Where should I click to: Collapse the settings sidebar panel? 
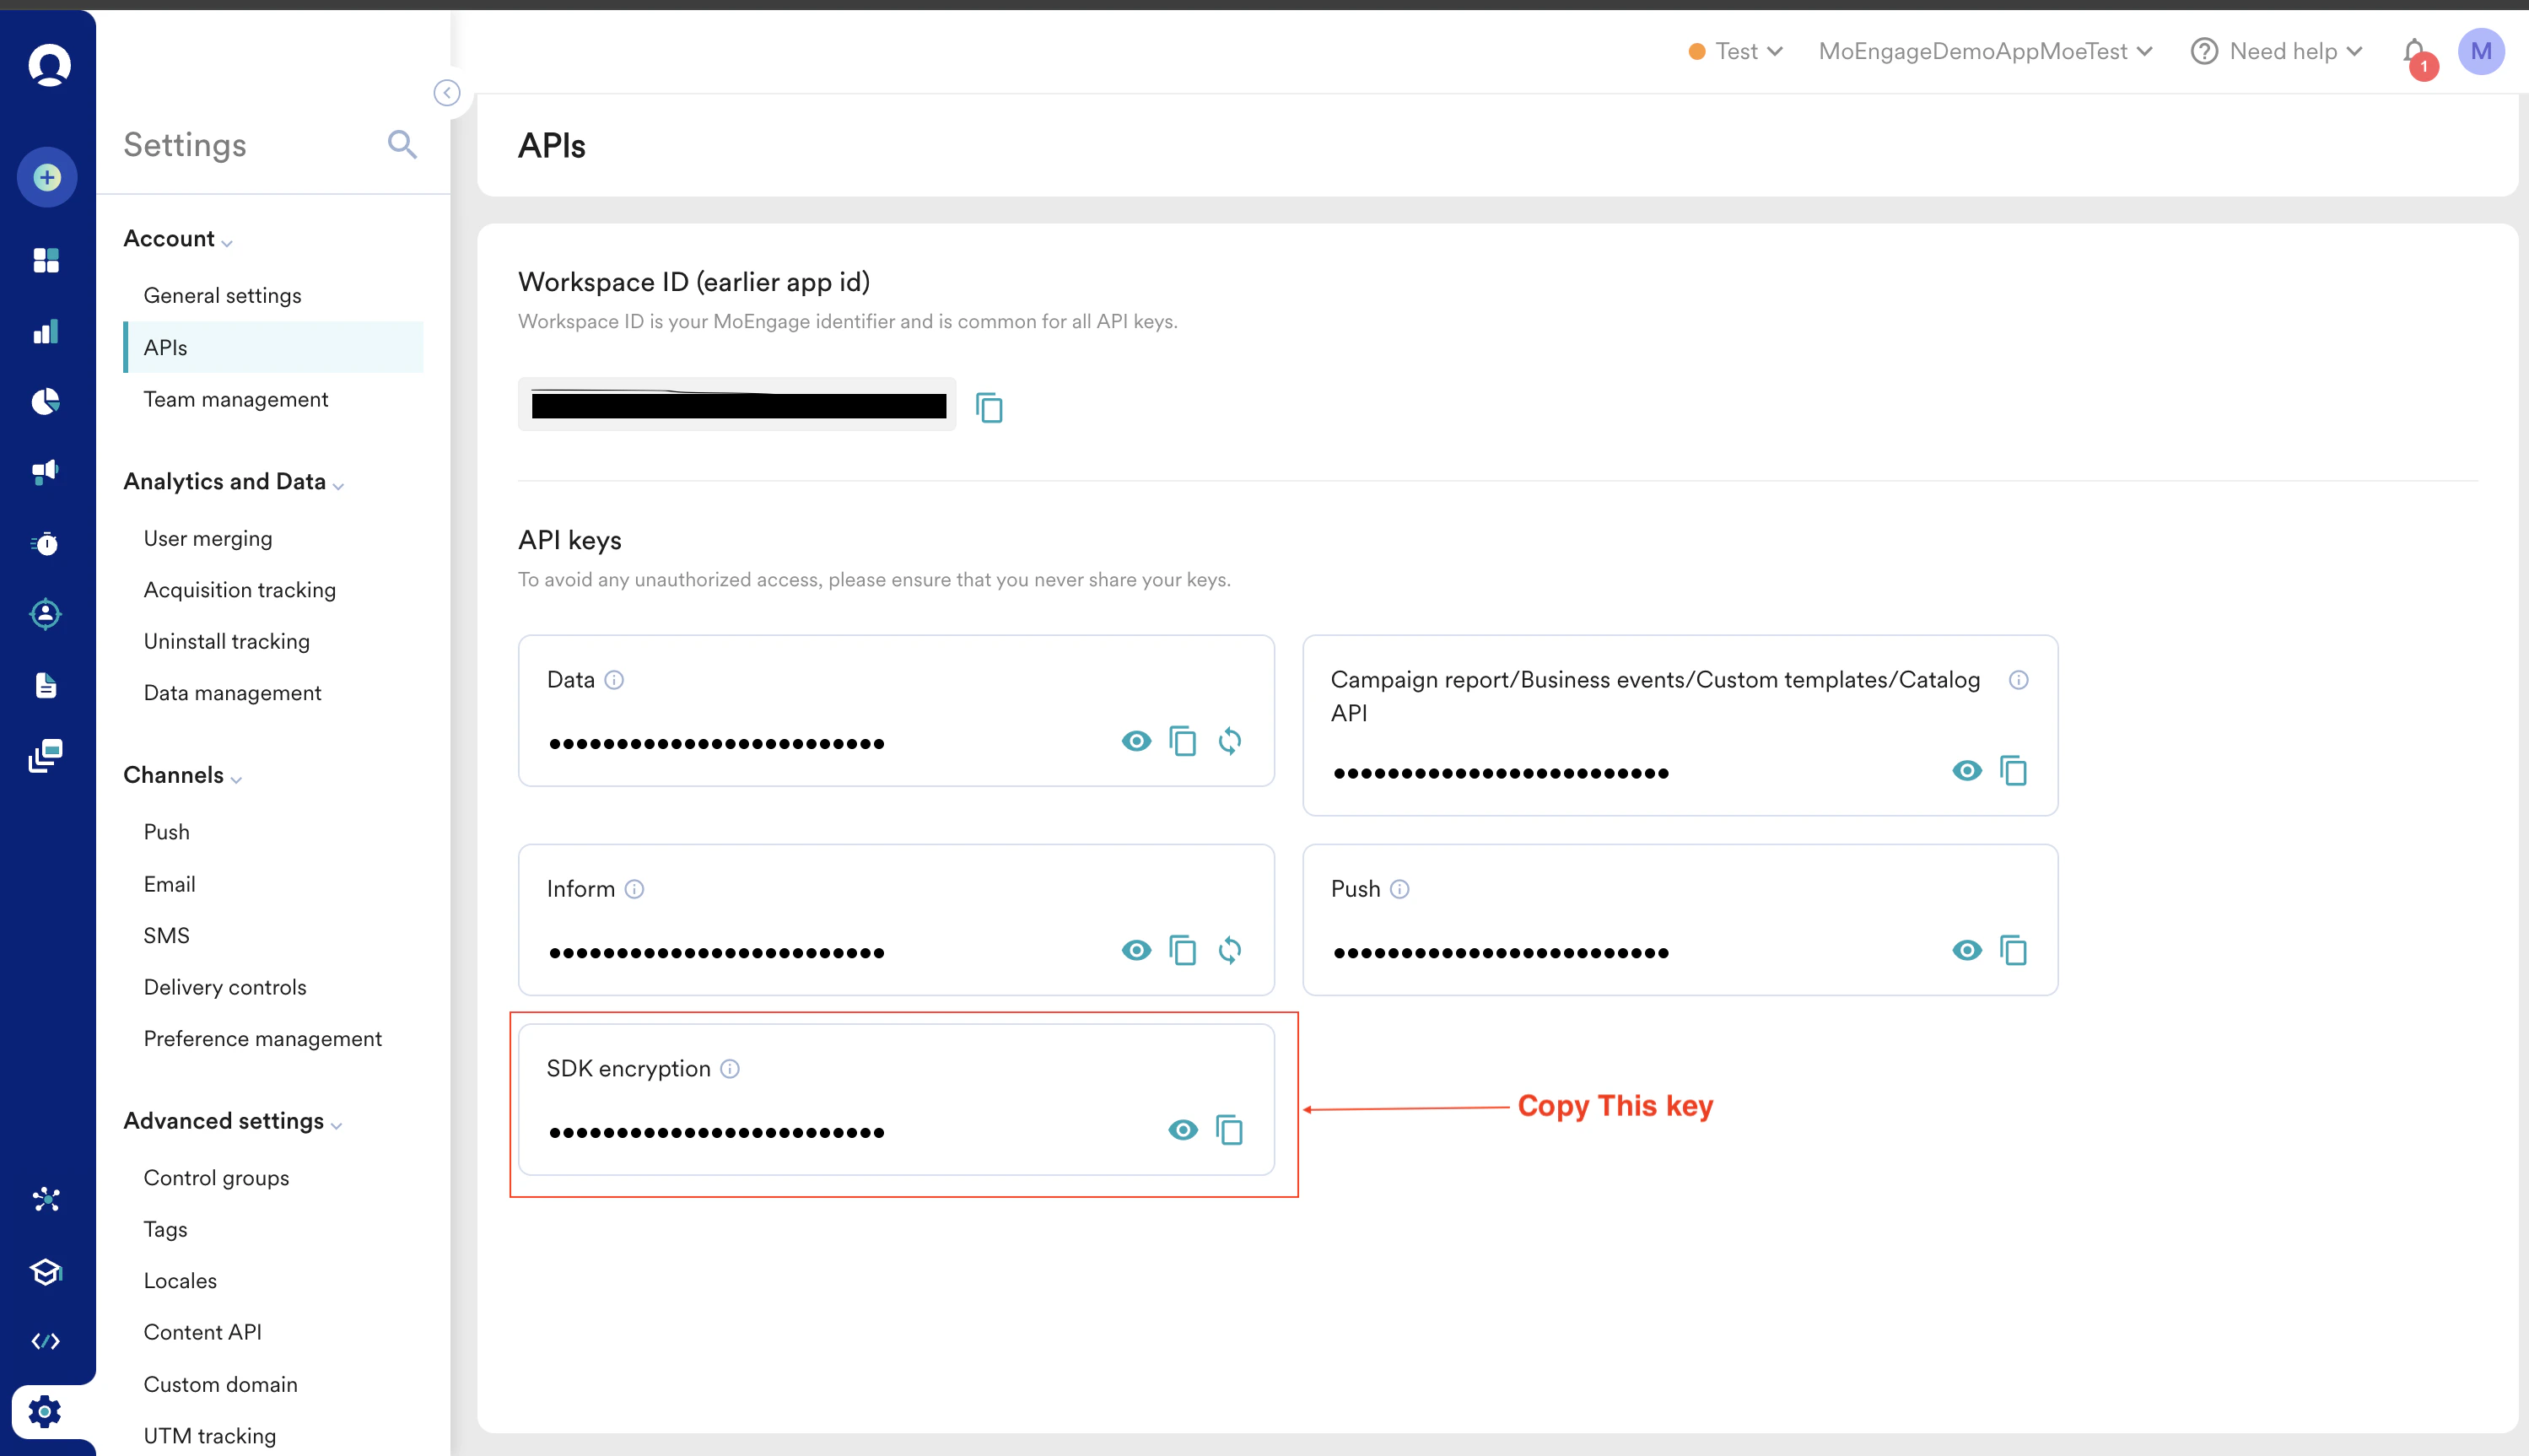[447, 93]
